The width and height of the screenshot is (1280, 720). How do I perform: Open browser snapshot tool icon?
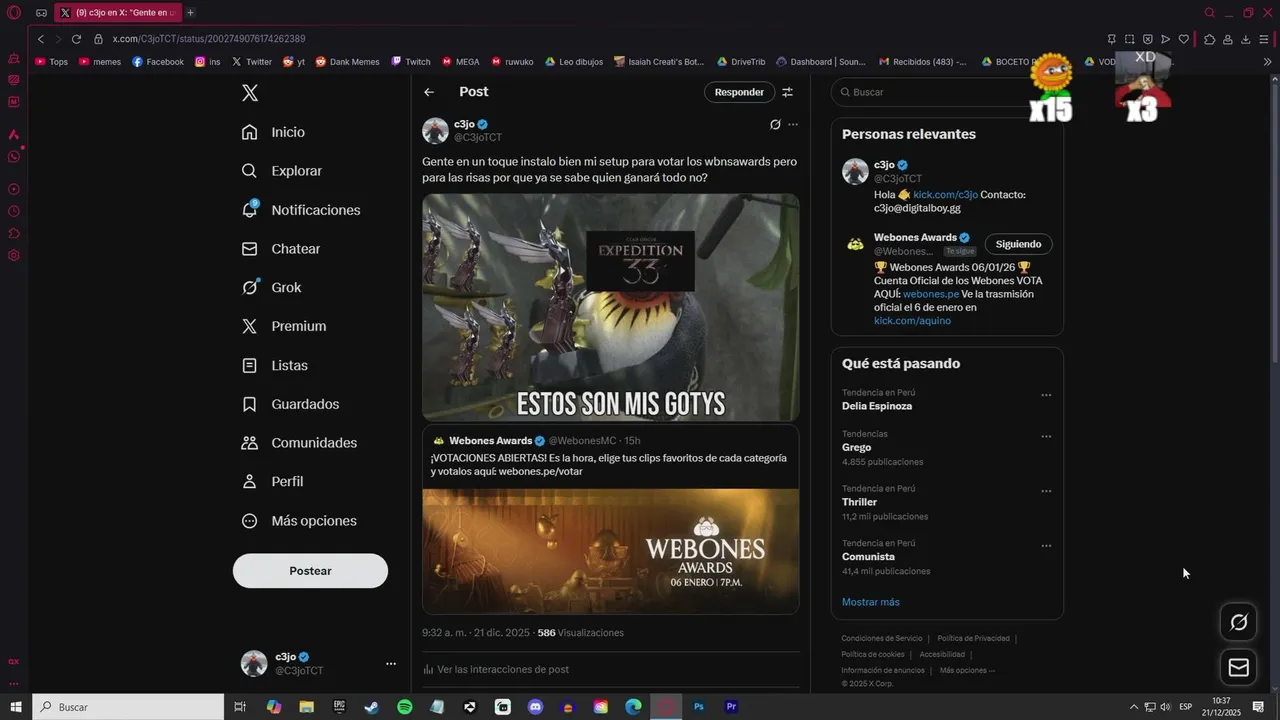[x=1130, y=39]
